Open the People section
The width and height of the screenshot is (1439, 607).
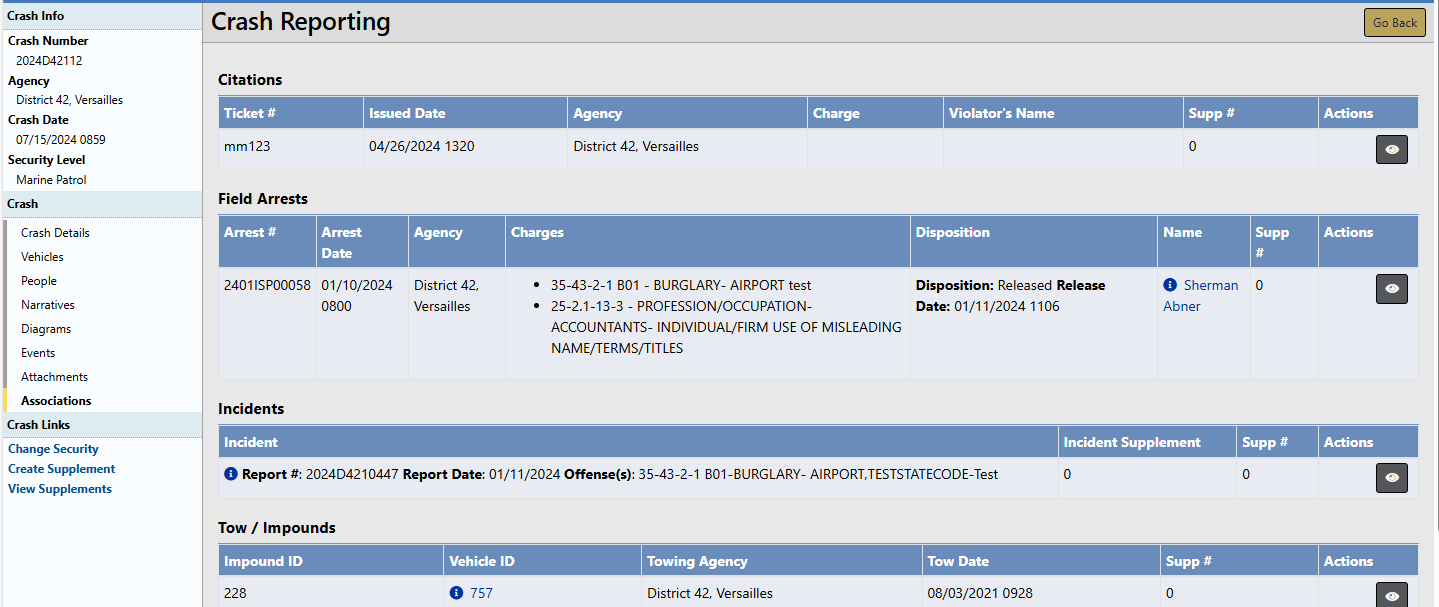pyautogui.click(x=39, y=281)
